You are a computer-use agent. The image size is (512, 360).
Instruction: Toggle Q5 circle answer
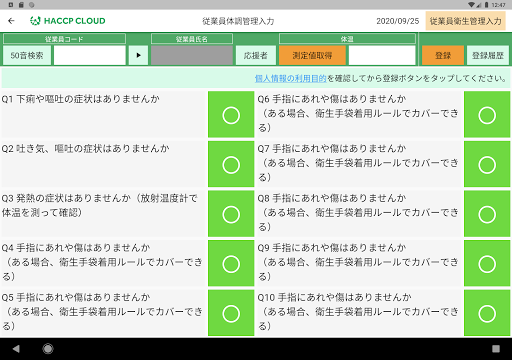[231, 313]
